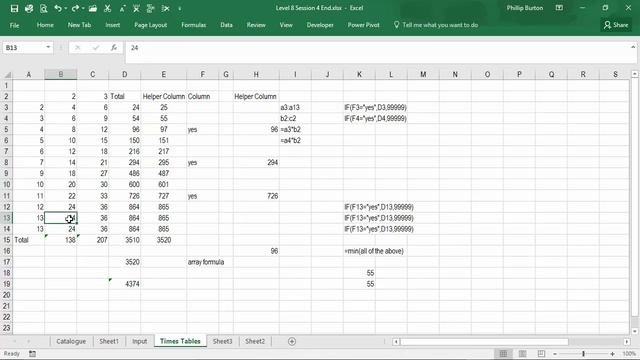
Task: Open the View ribbon tab
Action: (286, 25)
